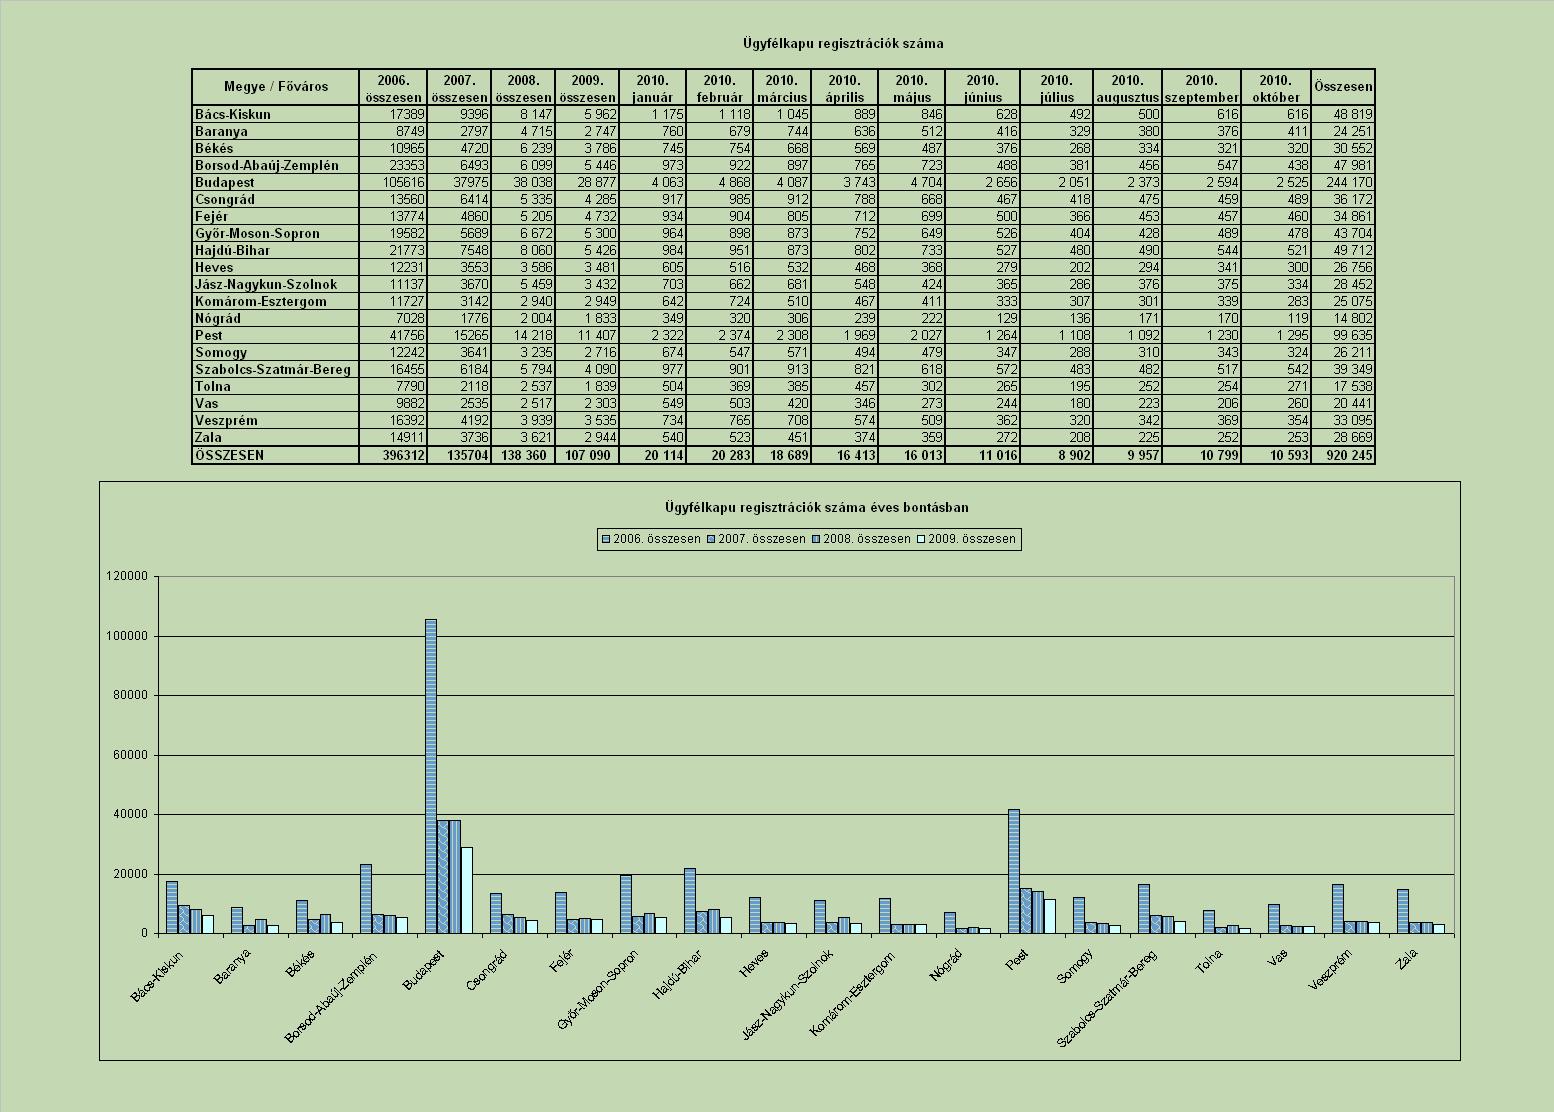Click the tallest Budapest 2006 bar
Screen dimensions: 1554x1112
(431, 776)
